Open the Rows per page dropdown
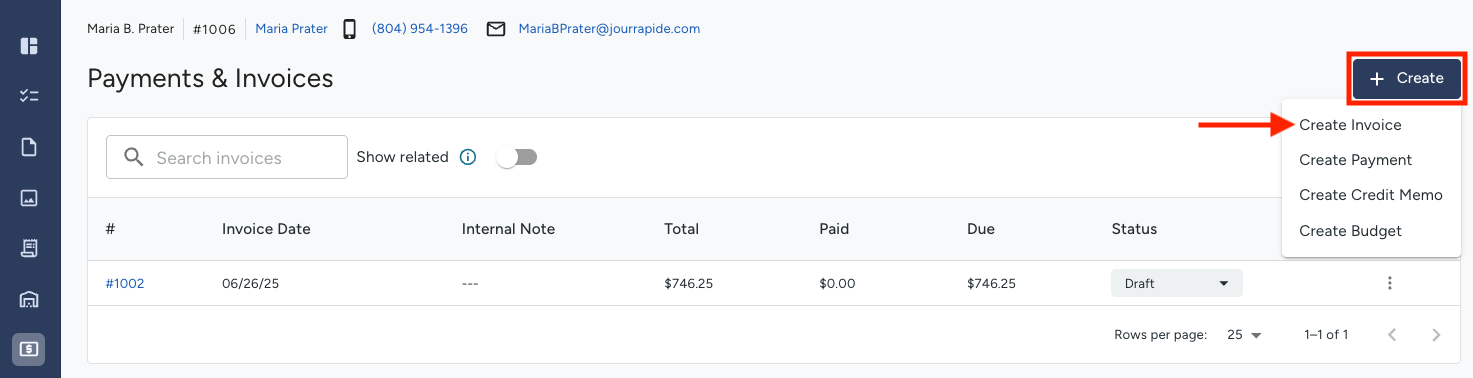Viewport: 1473px width, 378px height. pos(1244,335)
